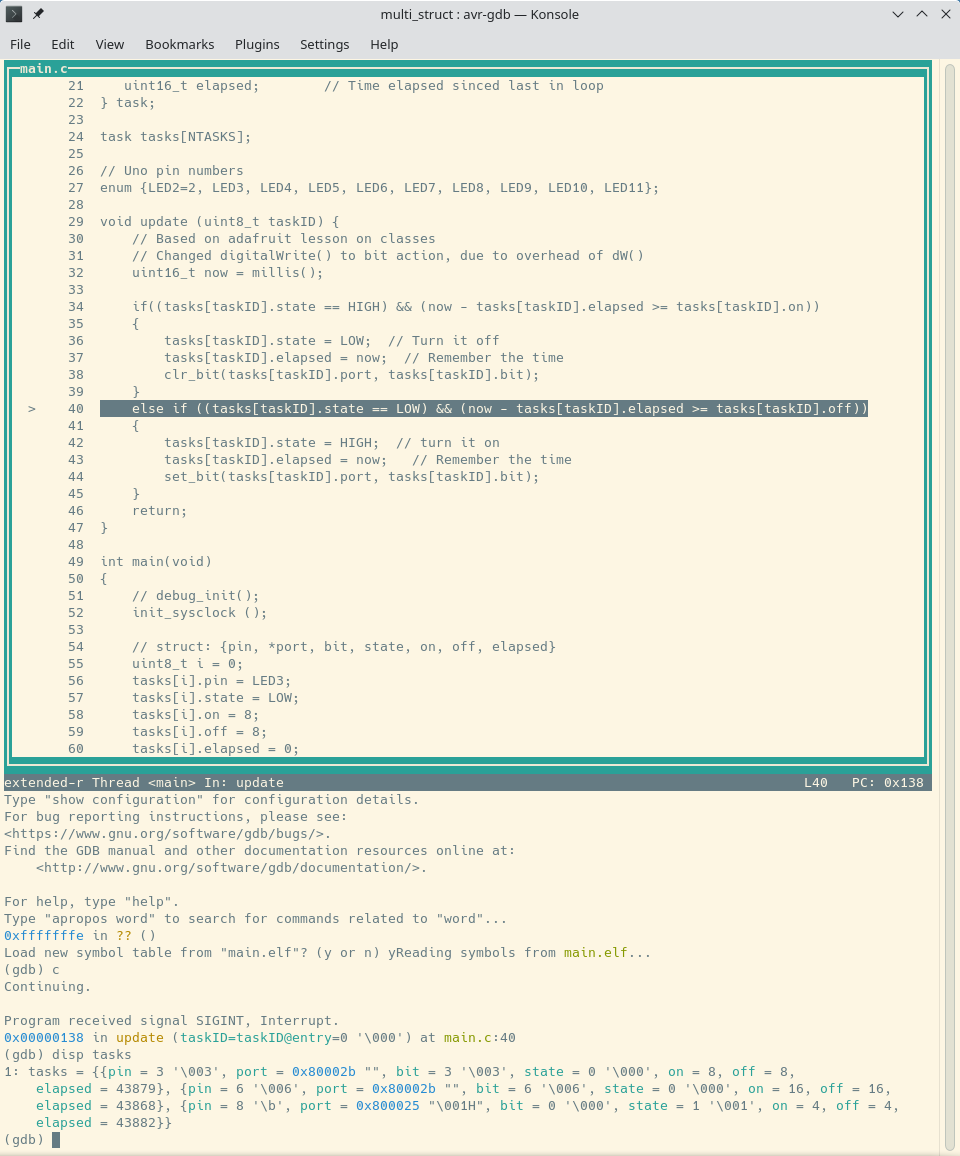The height and width of the screenshot is (1156, 960).
Task: Click line 44 set_bit call
Action: click(x=352, y=476)
